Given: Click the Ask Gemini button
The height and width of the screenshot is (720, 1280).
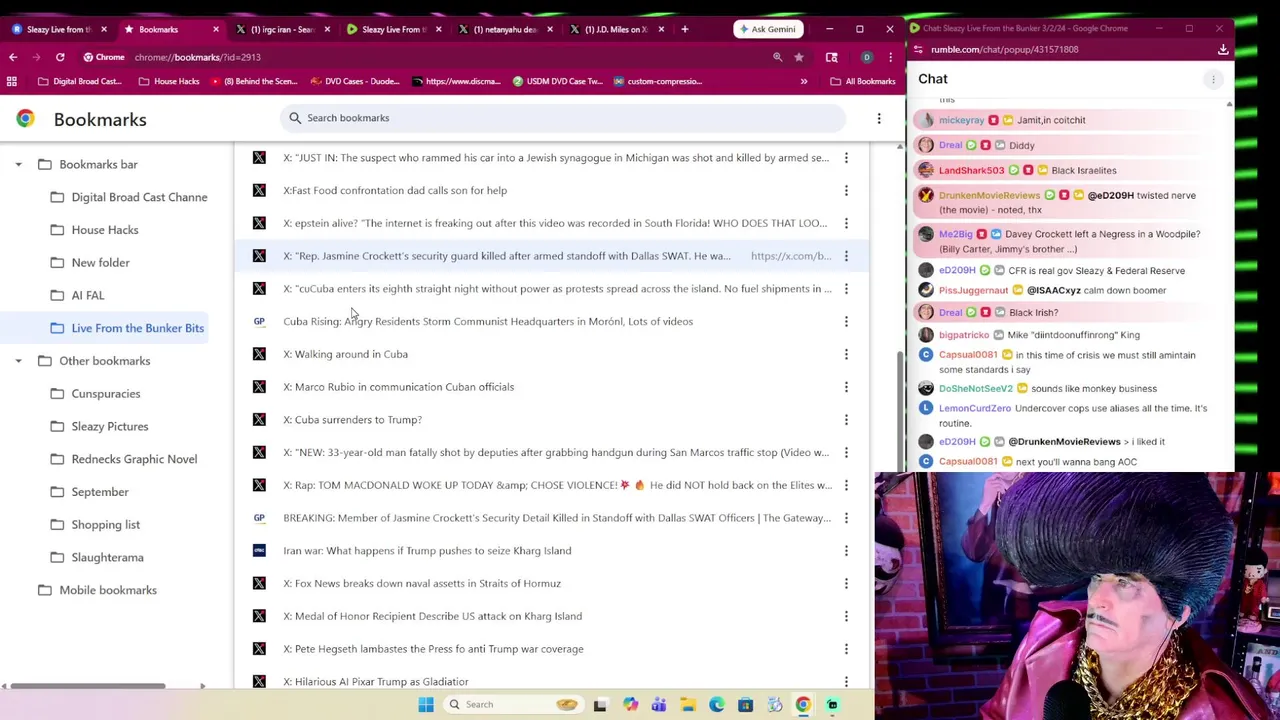Looking at the screenshot, I should pos(769,29).
